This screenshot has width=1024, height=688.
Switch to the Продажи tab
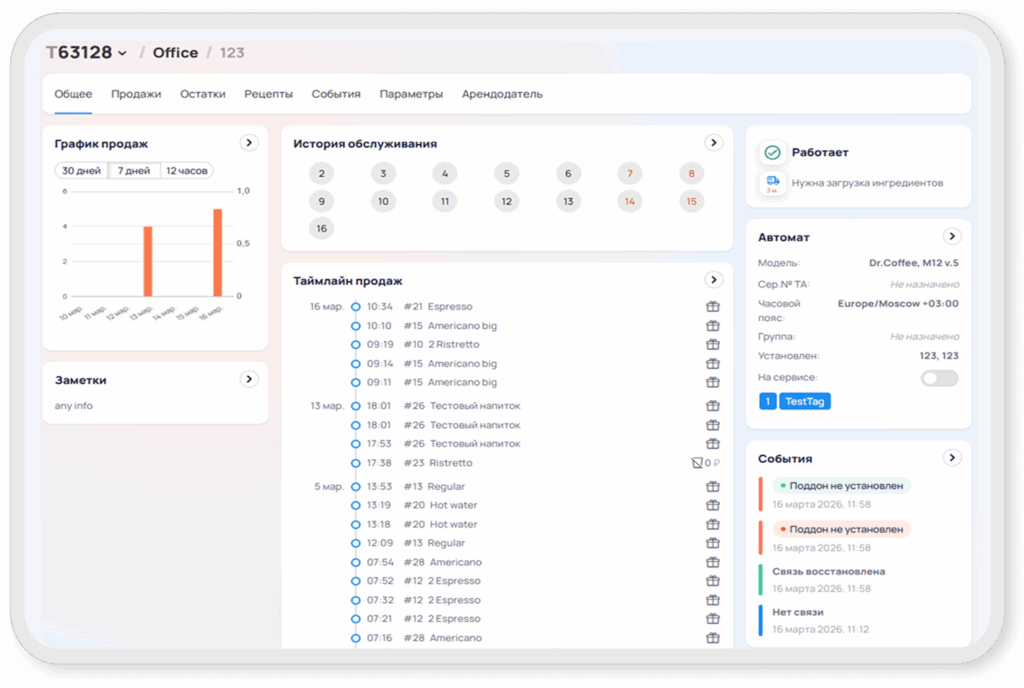click(x=136, y=94)
